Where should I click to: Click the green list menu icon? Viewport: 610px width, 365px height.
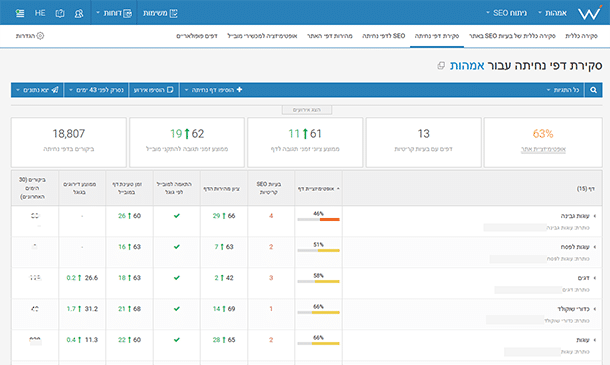click(20, 13)
